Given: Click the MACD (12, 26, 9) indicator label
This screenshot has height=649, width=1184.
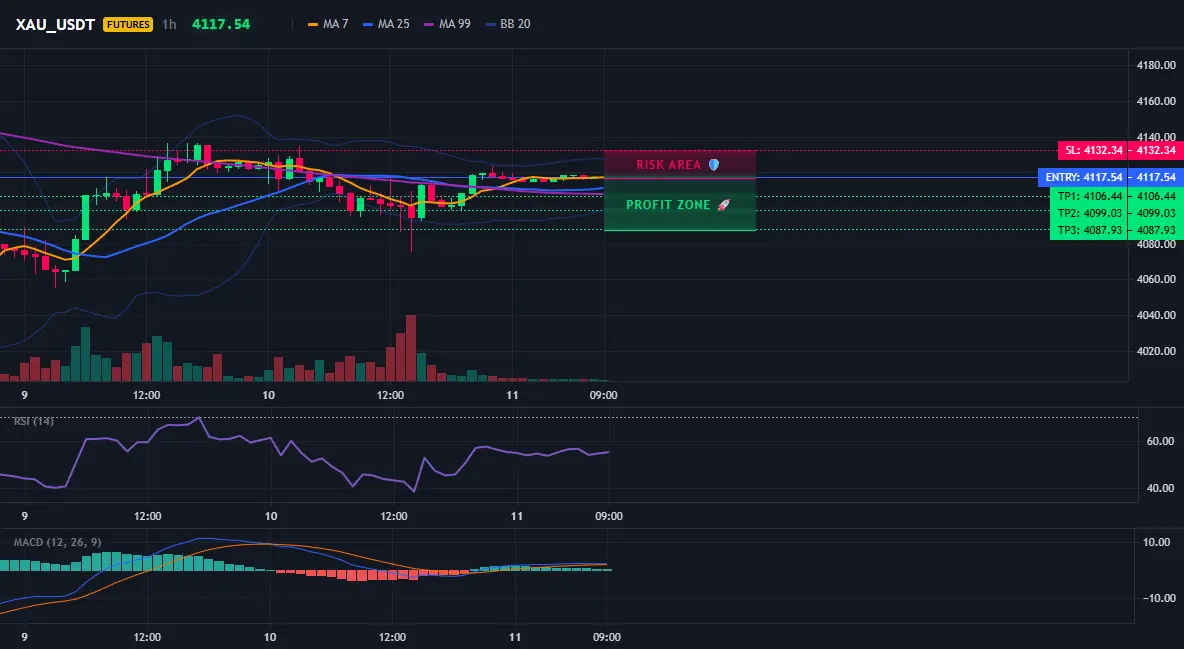Looking at the screenshot, I should pos(57,542).
